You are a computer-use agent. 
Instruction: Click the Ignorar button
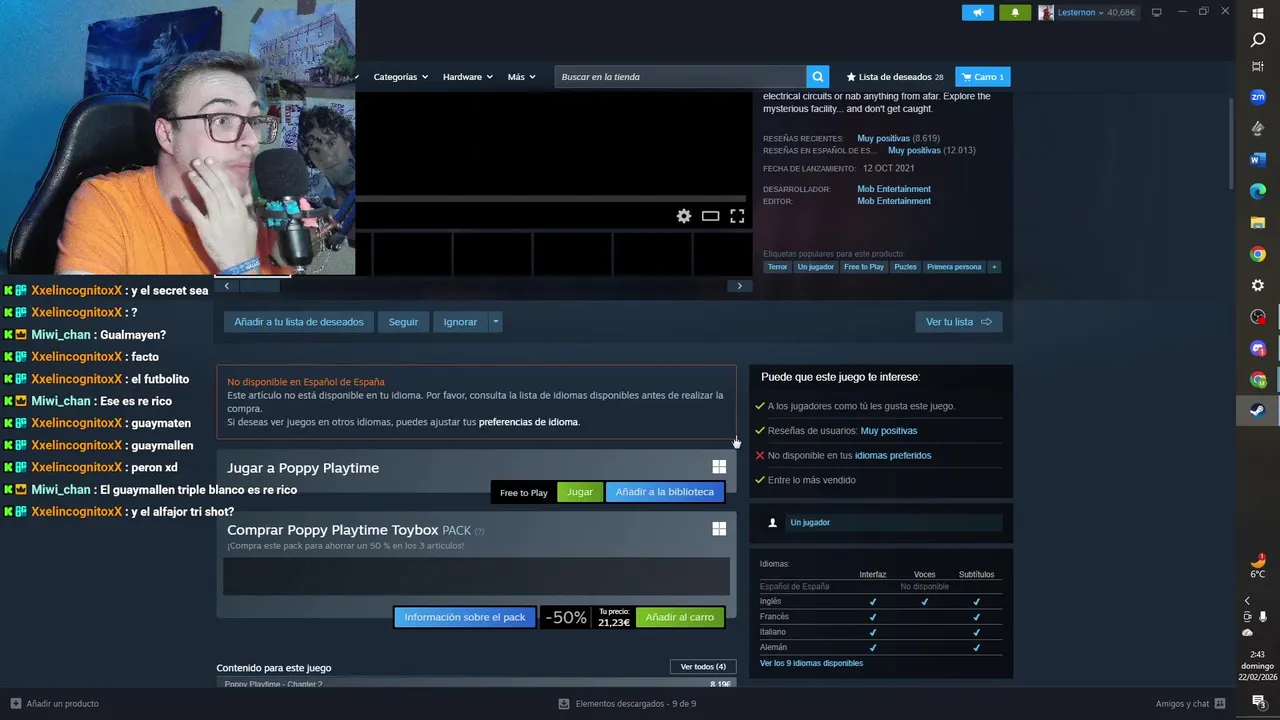click(x=460, y=322)
